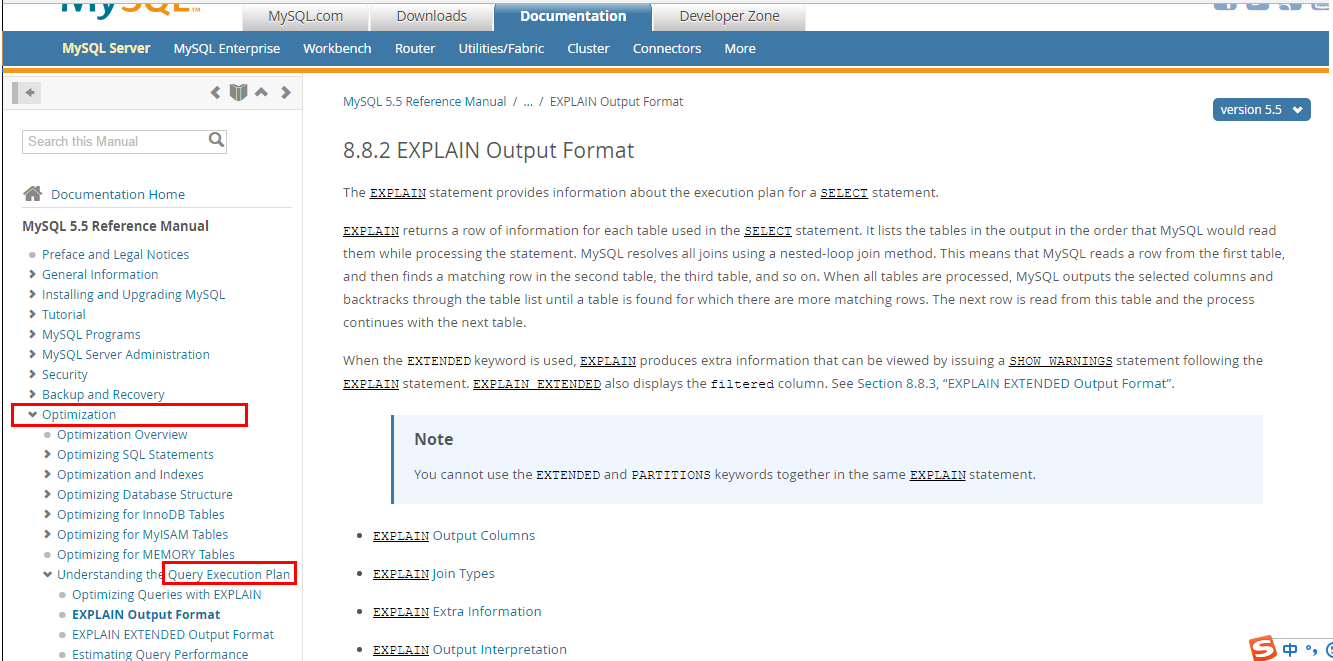Open MySQL Server in the blue menu

click(x=106, y=48)
